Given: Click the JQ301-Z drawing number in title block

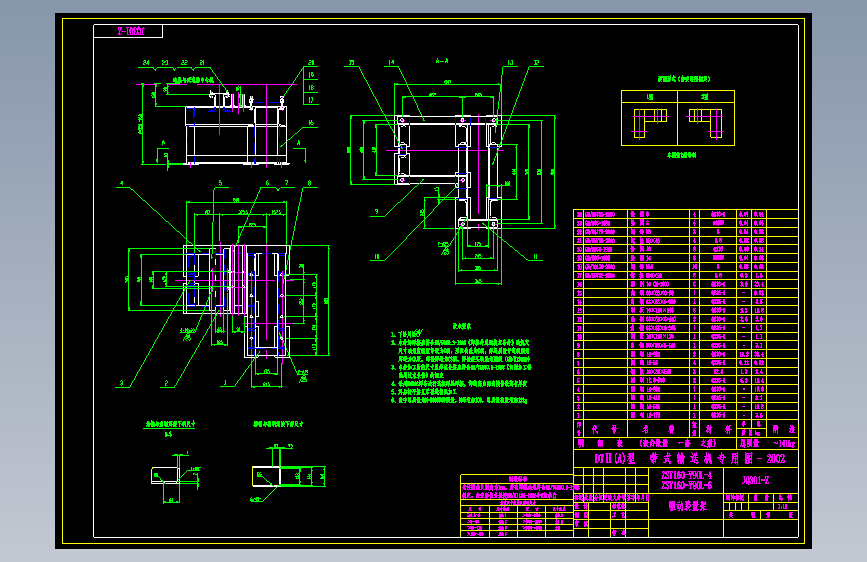Looking at the screenshot, I should click(755, 480).
